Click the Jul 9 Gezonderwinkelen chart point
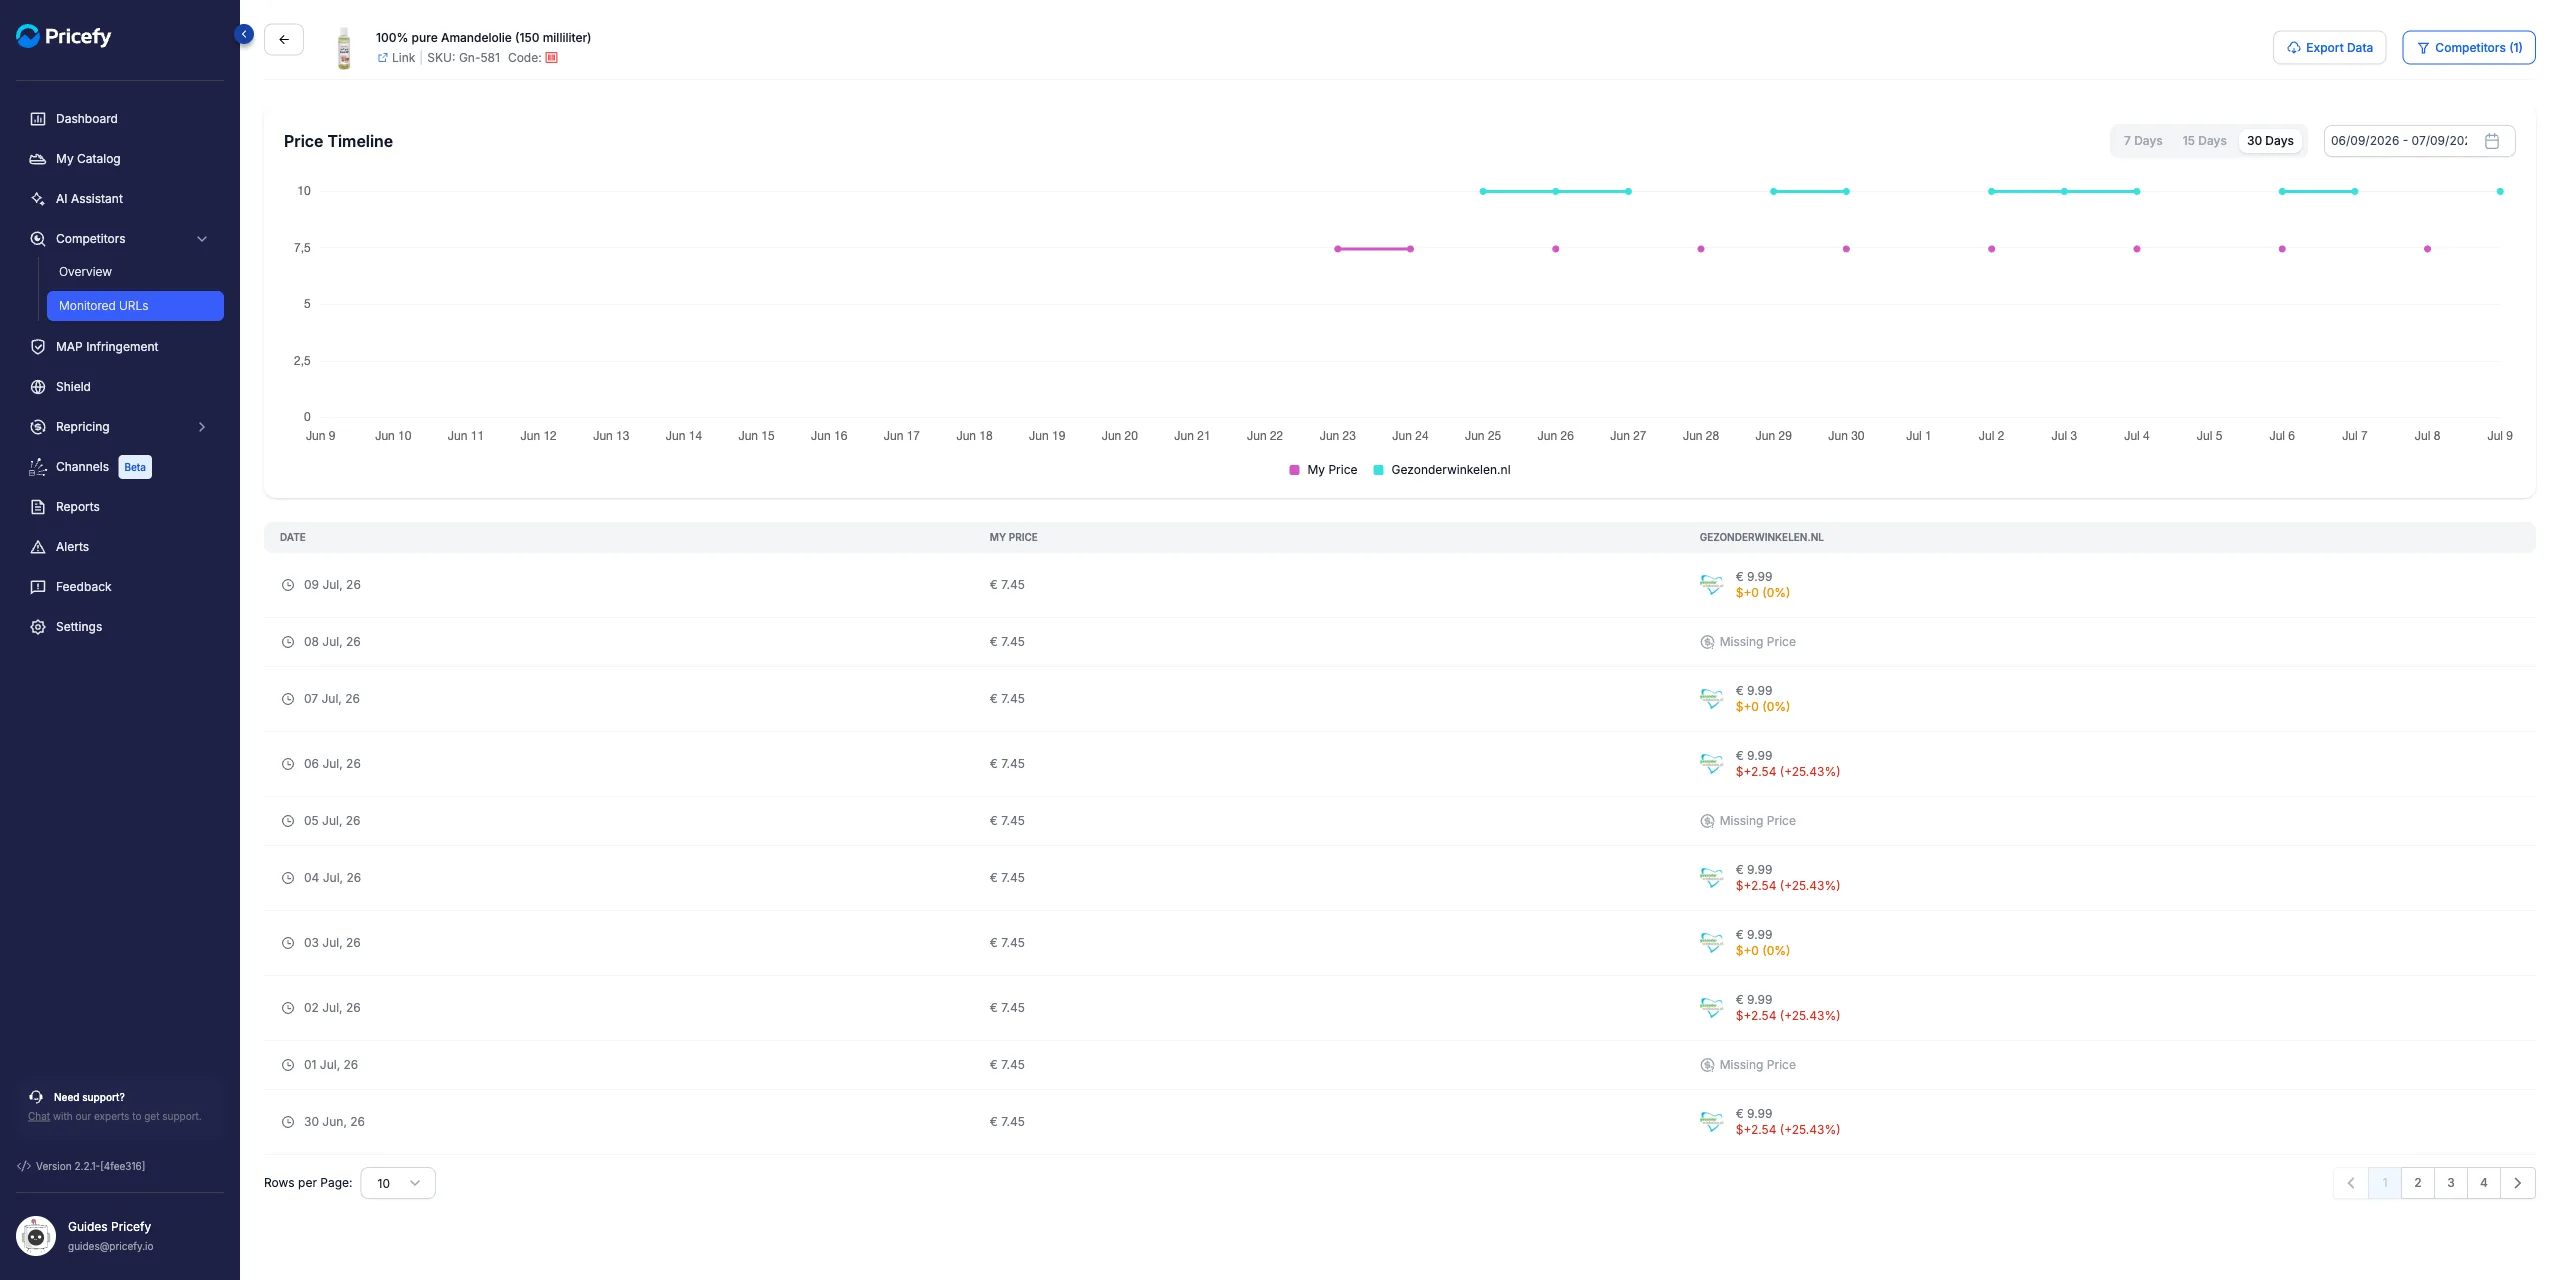Image resolution: width=2560 pixels, height=1280 pixels. [x=2500, y=191]
